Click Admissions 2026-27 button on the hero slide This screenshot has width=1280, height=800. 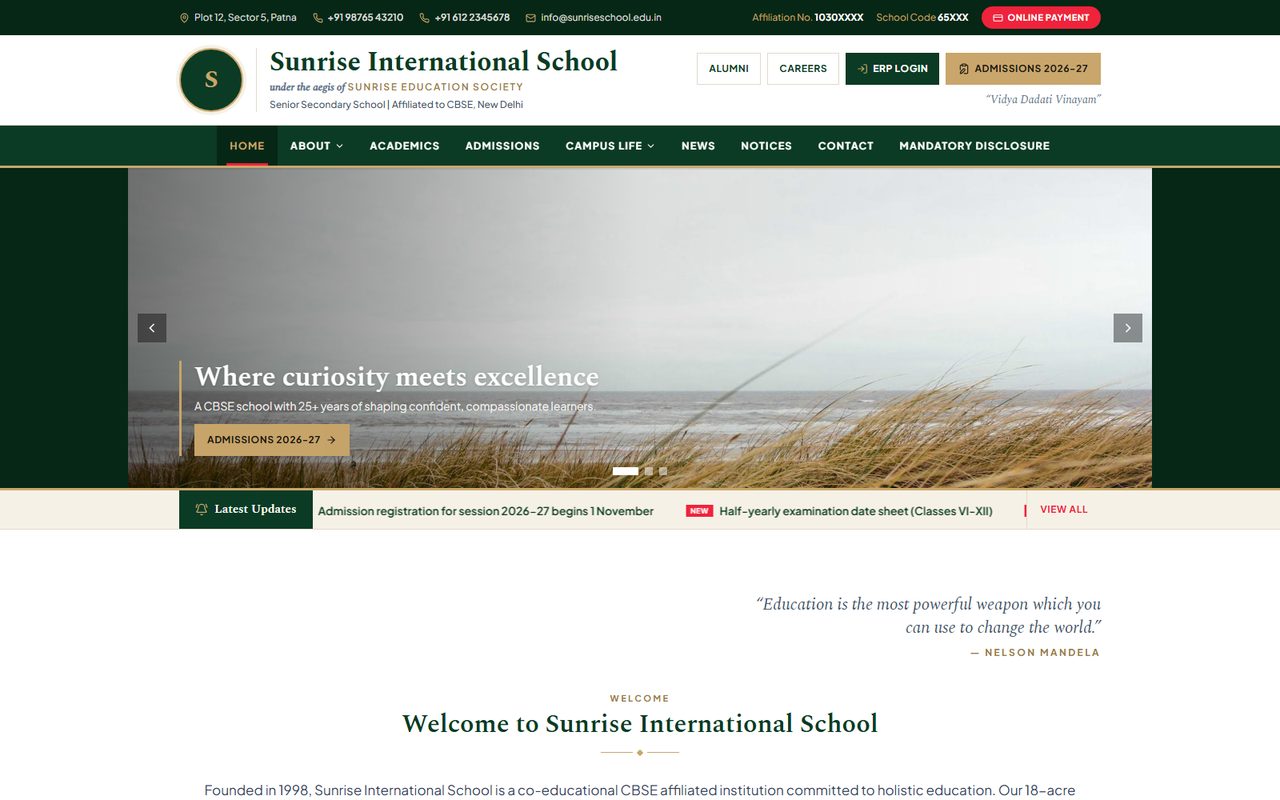click(x=272, y=440)
